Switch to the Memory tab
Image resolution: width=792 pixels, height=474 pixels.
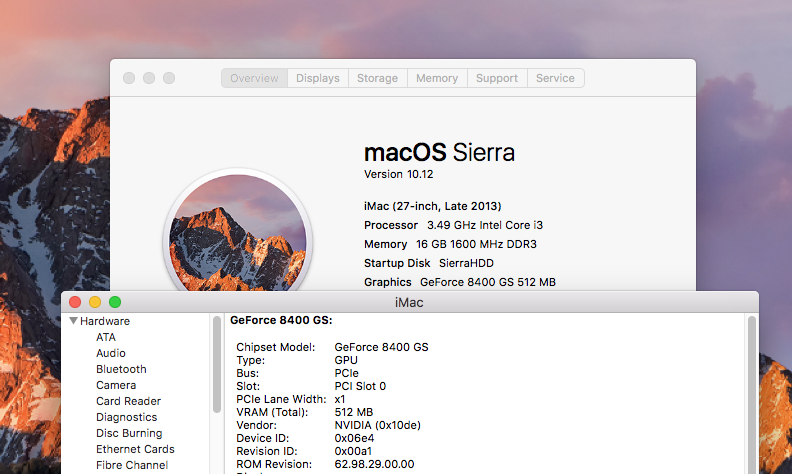pos(437,78)
